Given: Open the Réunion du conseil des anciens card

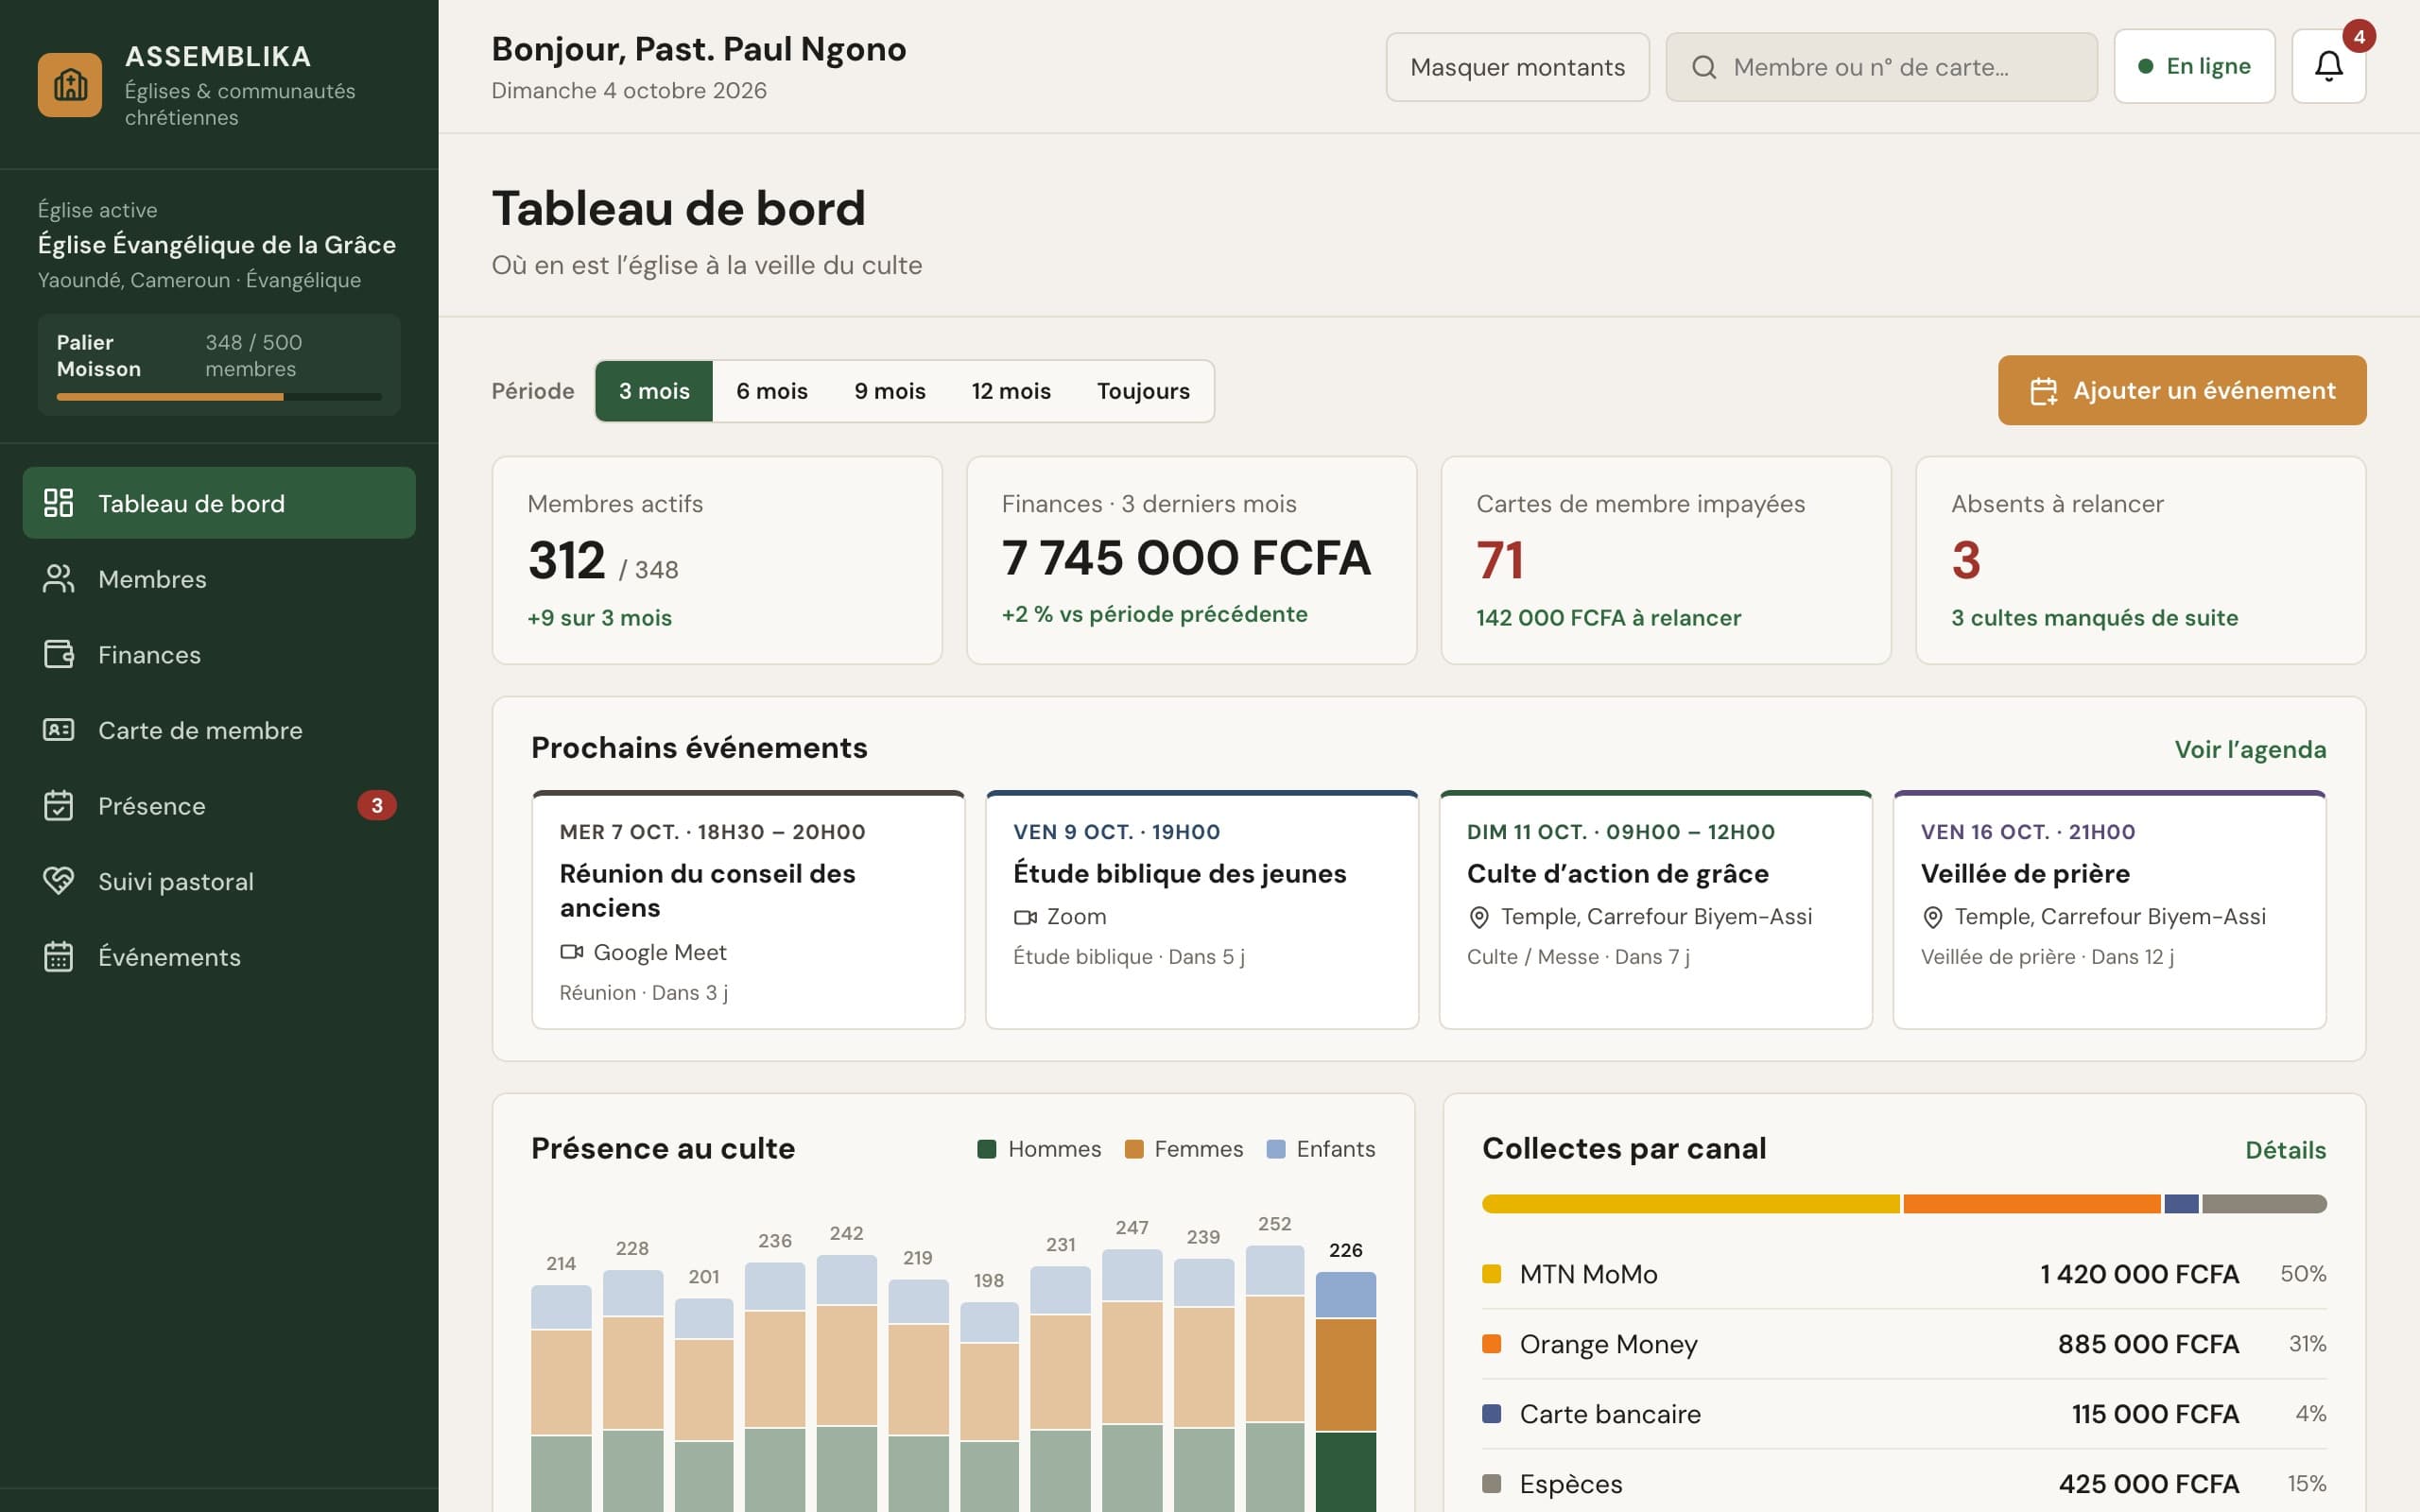Looking at the screenshot, I should 748,910.
